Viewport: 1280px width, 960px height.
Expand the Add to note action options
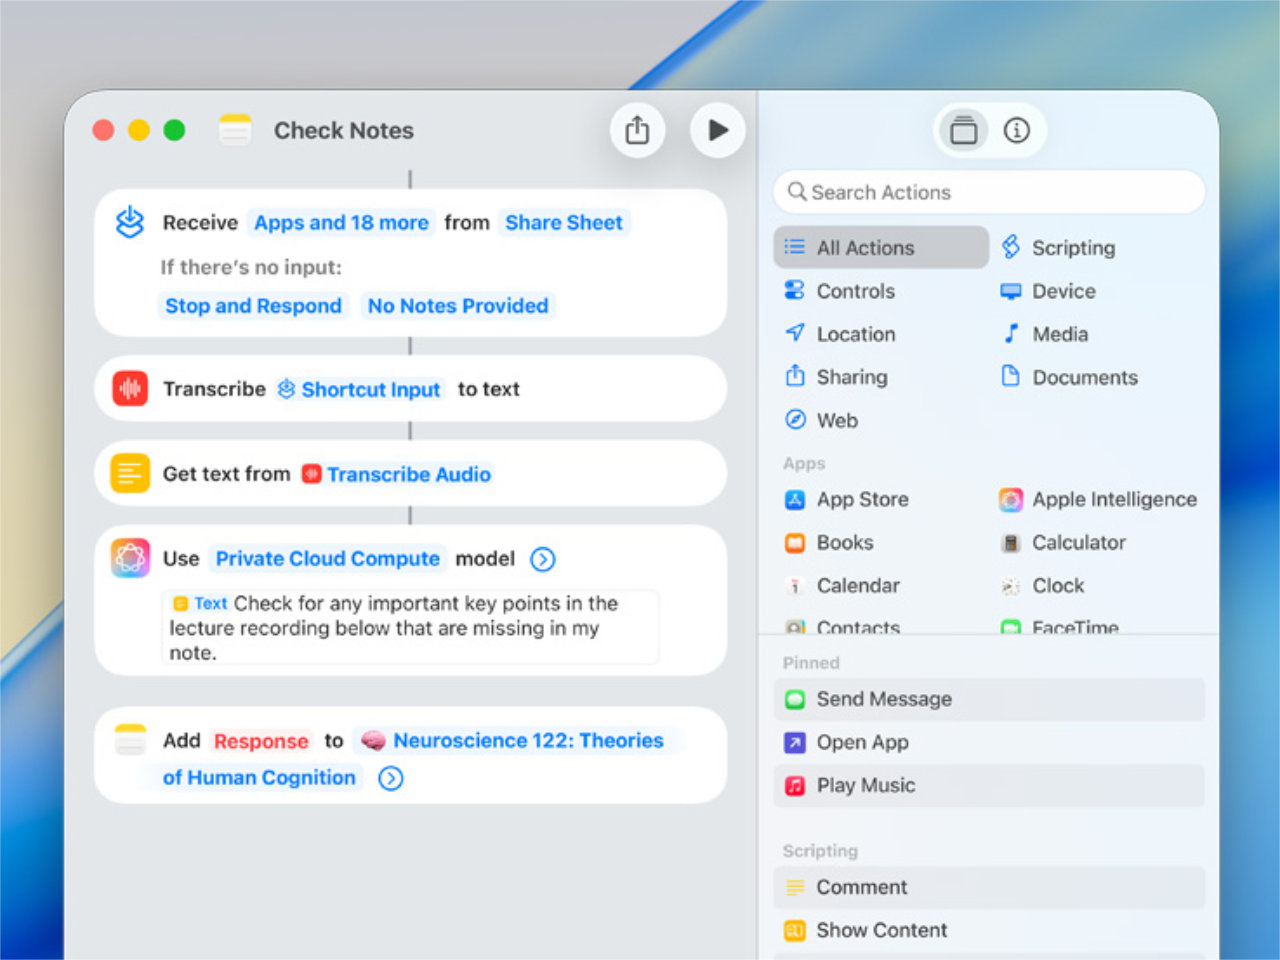pyautogui.click(x=391, y=778)
